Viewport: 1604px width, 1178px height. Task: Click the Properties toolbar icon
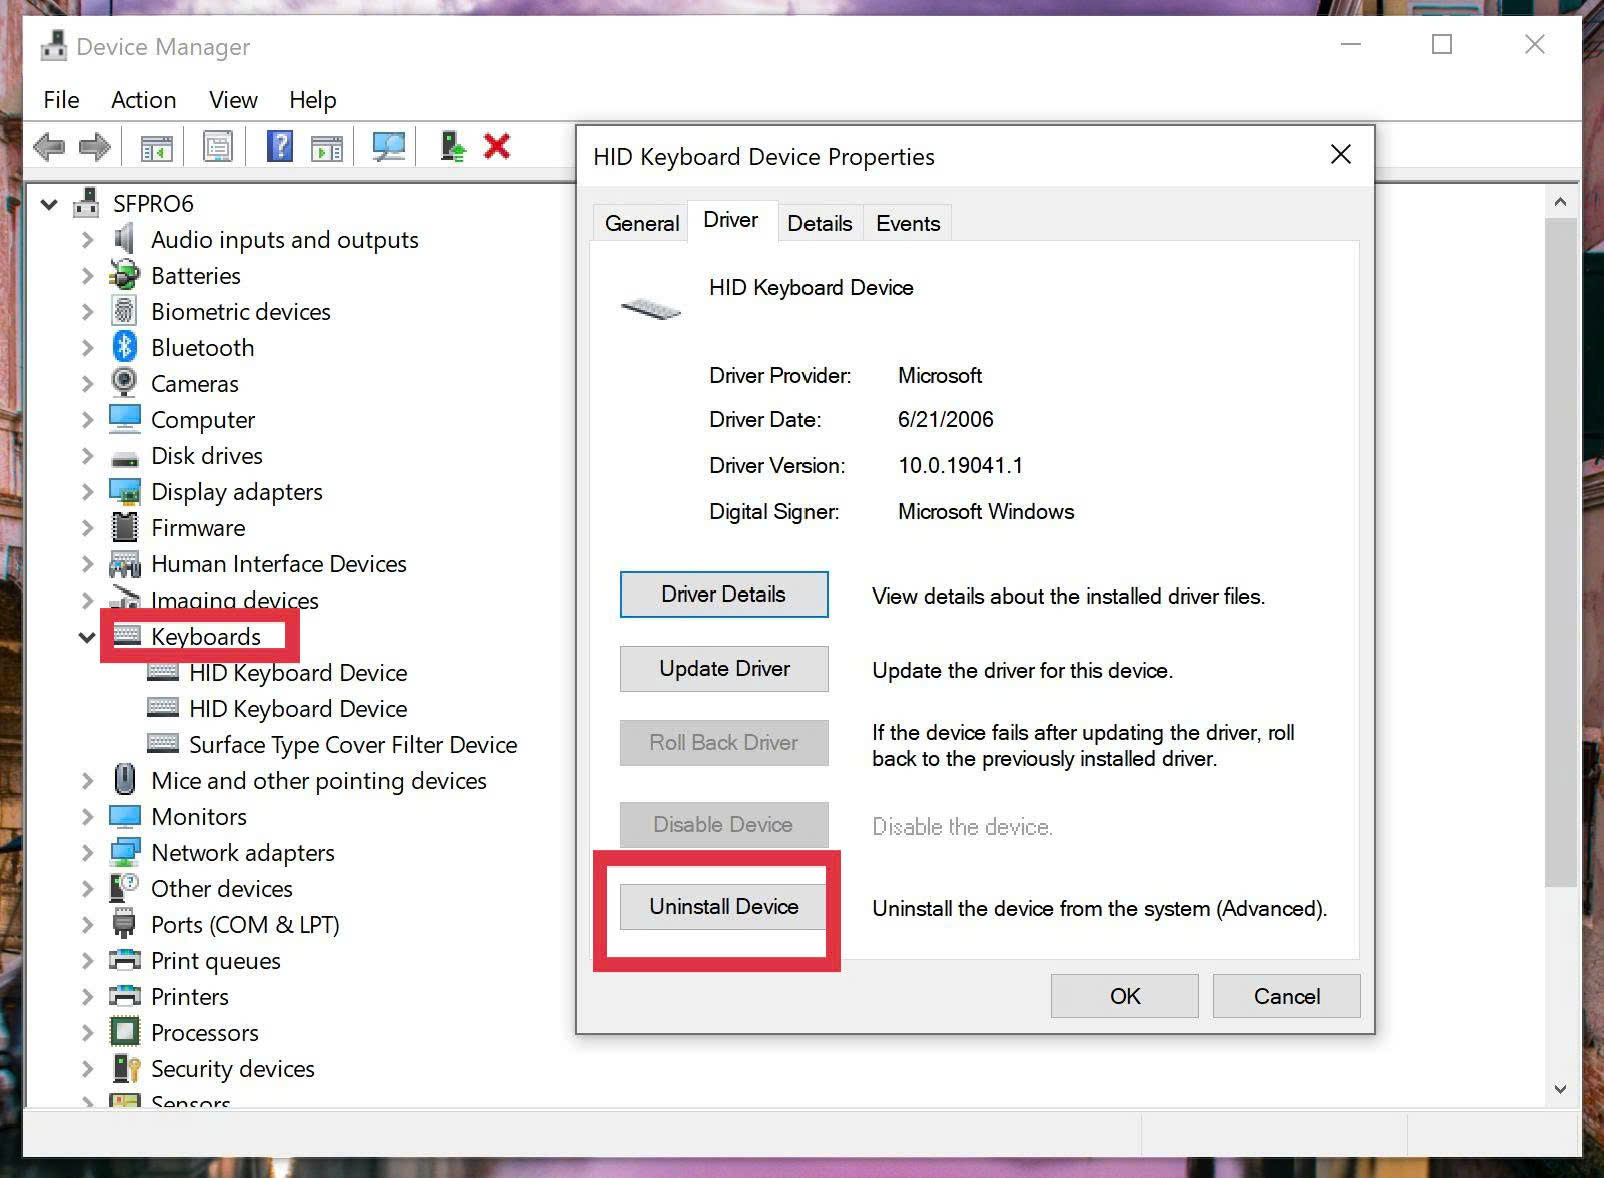pyautogui.click(x=217, y=148)
